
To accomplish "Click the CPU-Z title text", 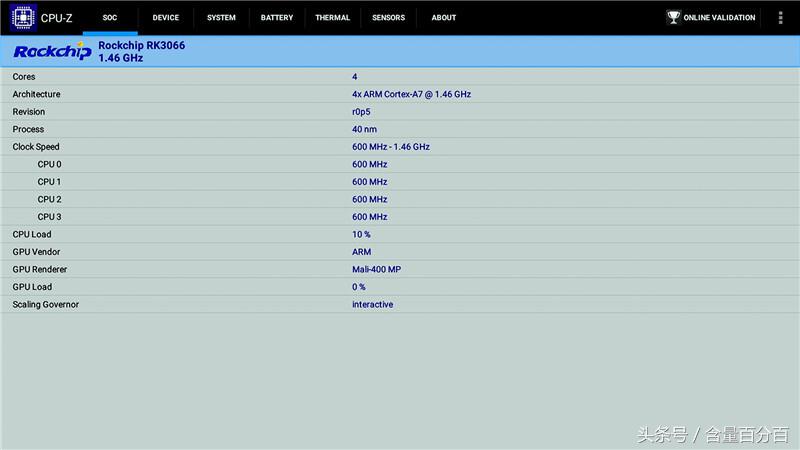I will pyautogui.click(x=57, y=18).
